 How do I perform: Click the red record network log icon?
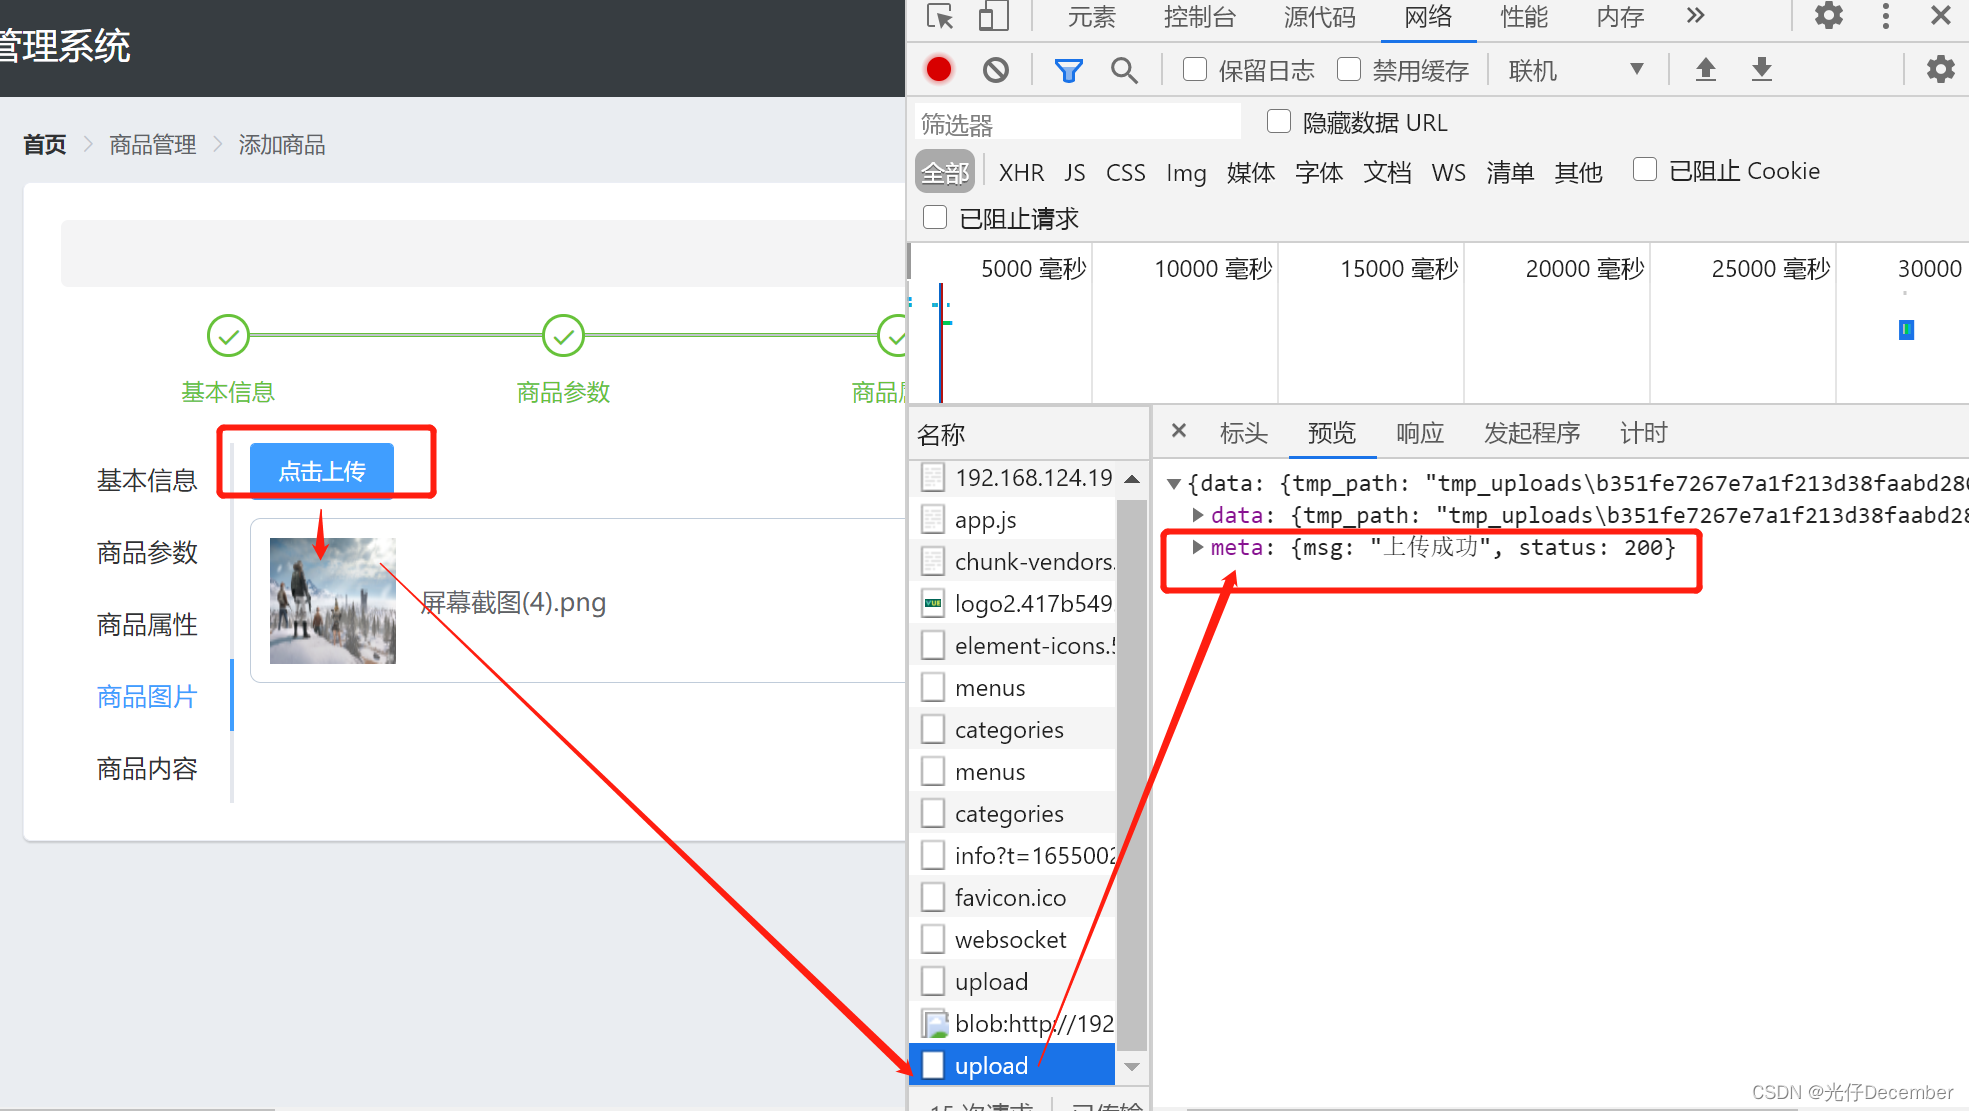coord(938,69)
